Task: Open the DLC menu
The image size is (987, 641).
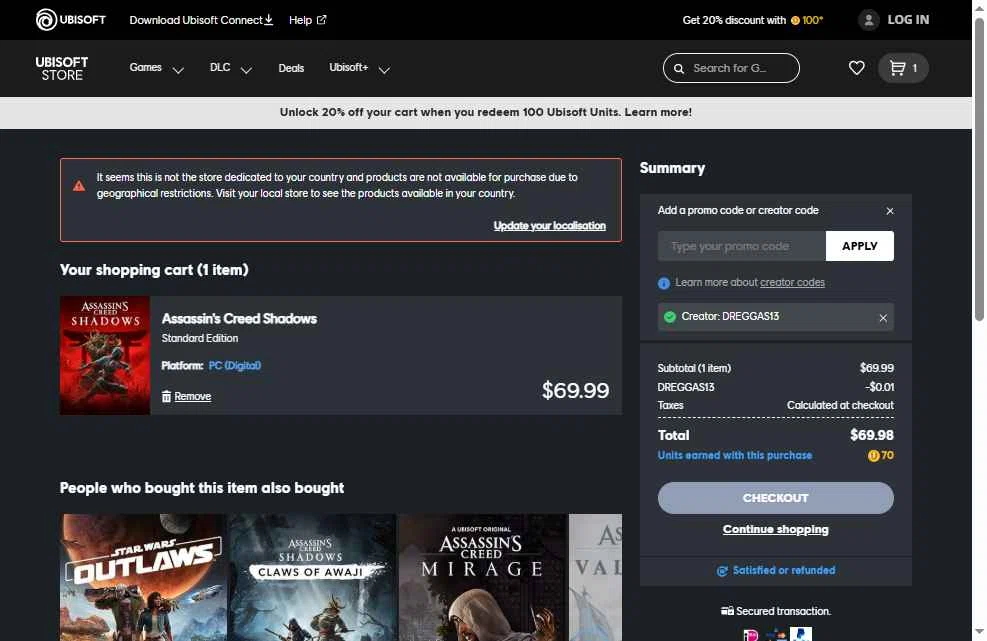Action: [x=220, y=67]
